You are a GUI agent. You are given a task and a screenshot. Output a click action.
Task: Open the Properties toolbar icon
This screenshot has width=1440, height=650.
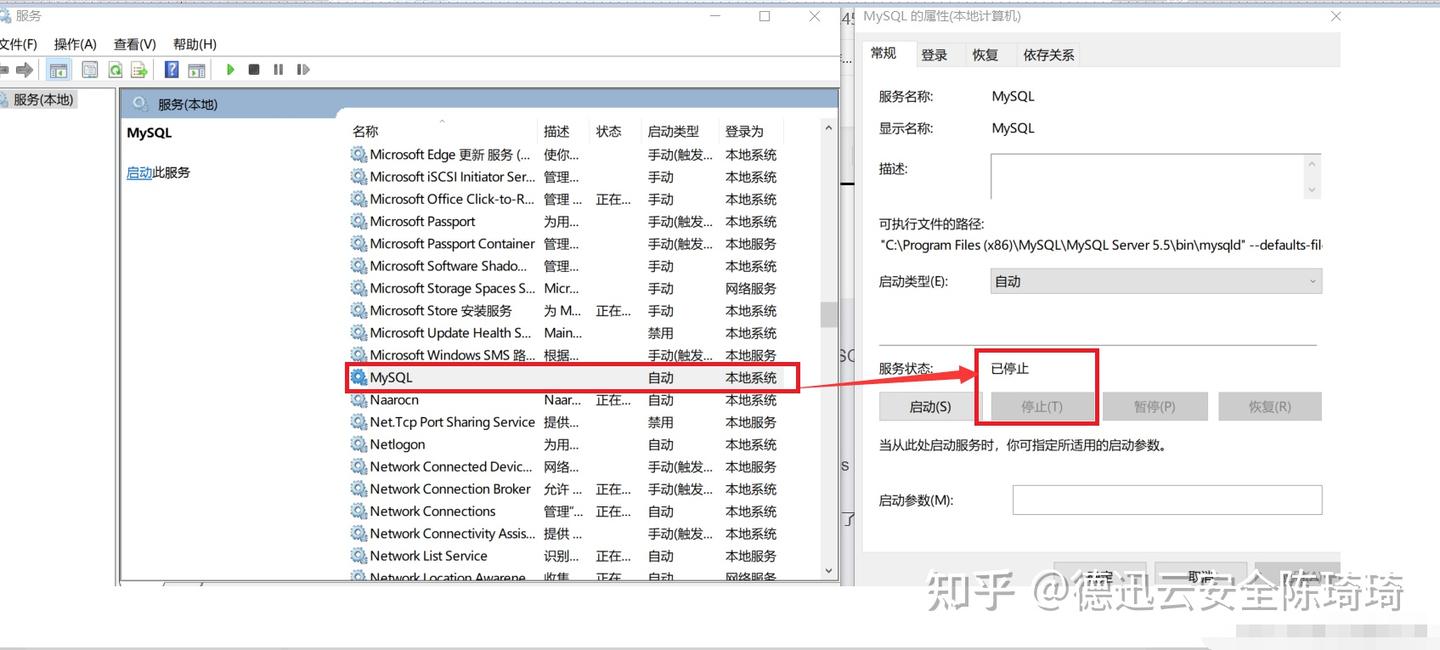tap(89, 69)
